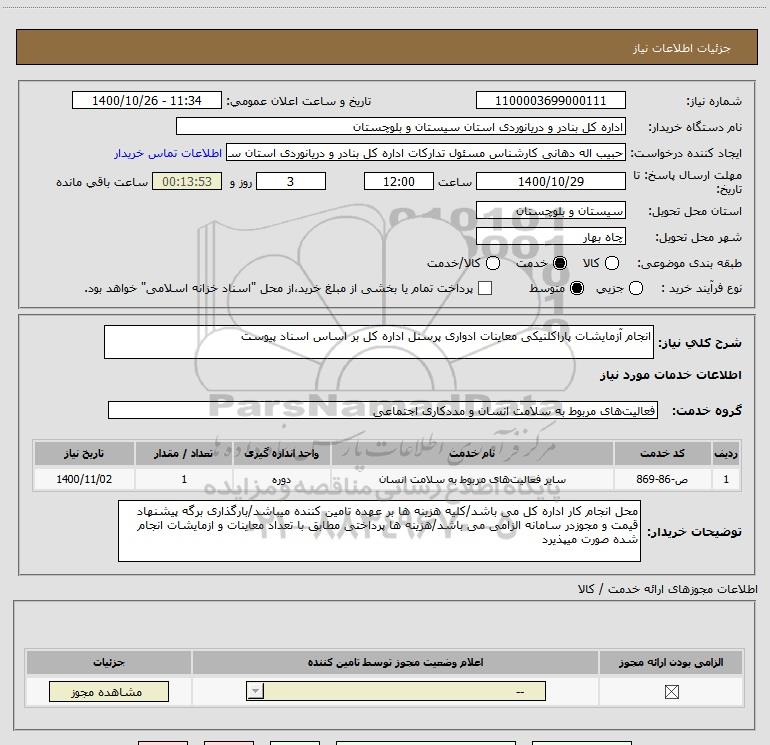Click the days remaining field showing 3
Image resolution: width=770 pixels, height=745 pixels.
[x=291, y=181]
